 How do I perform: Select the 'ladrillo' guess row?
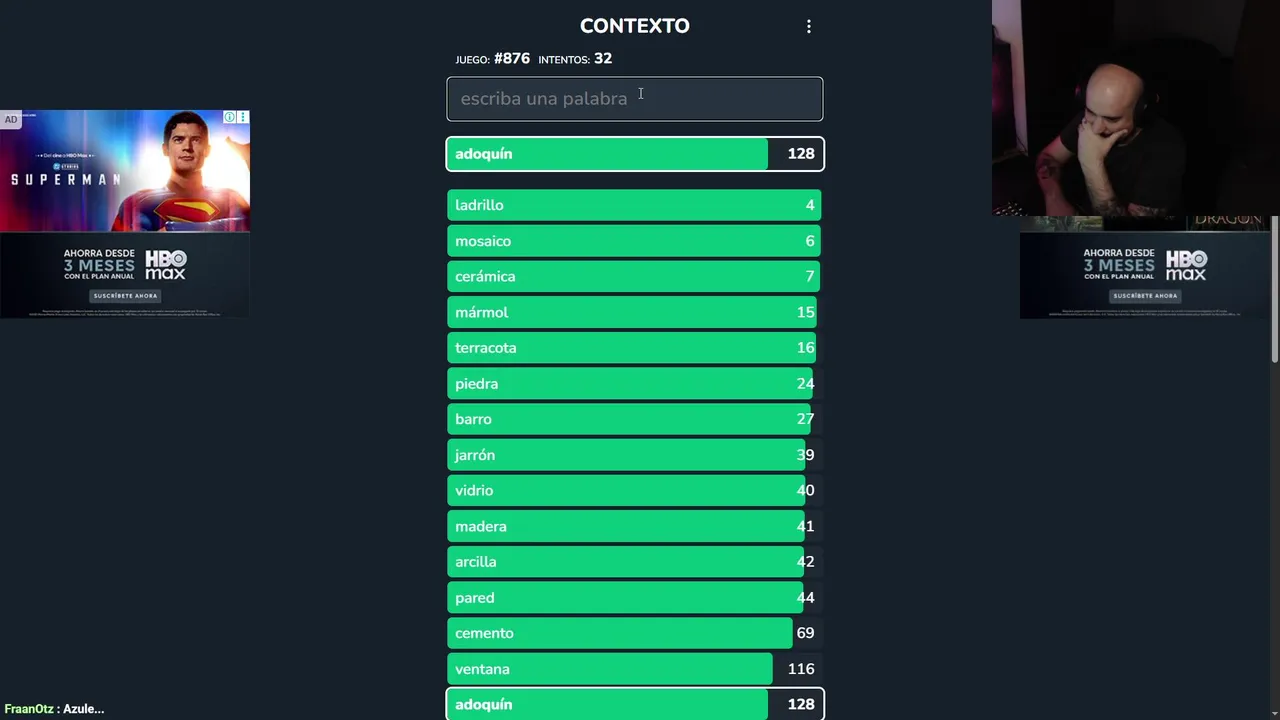point(634,205)
